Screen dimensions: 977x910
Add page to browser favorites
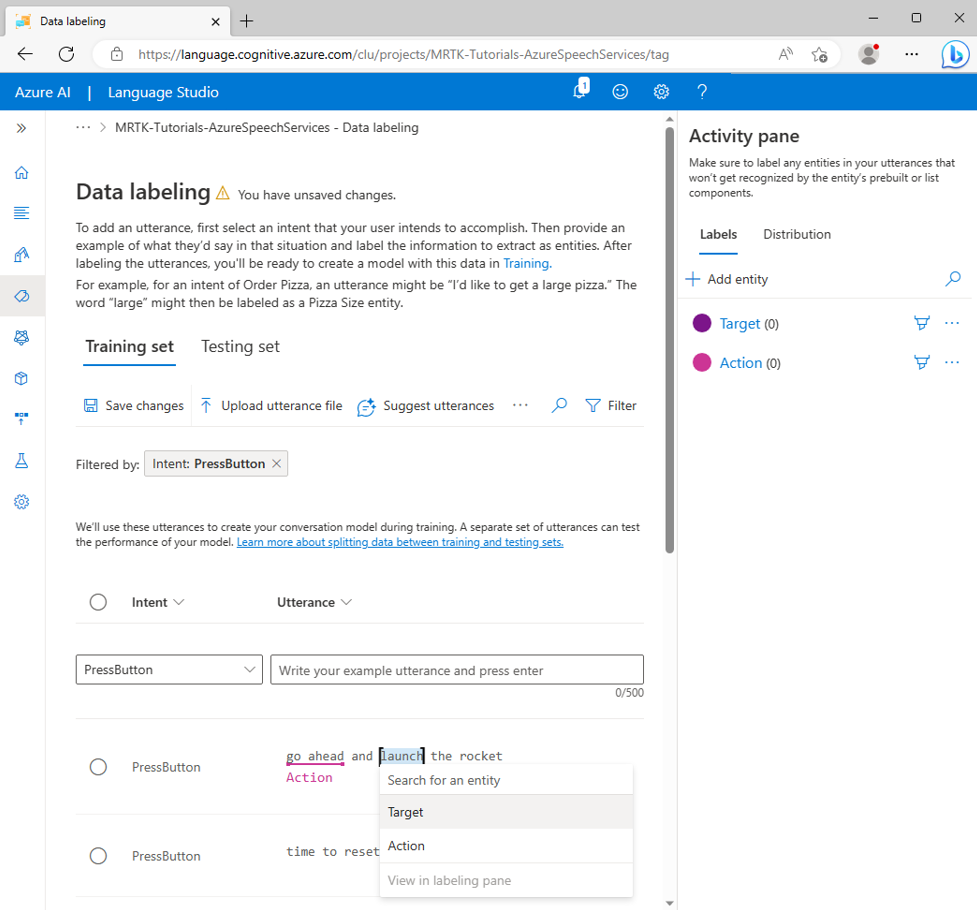pos(819,54)
